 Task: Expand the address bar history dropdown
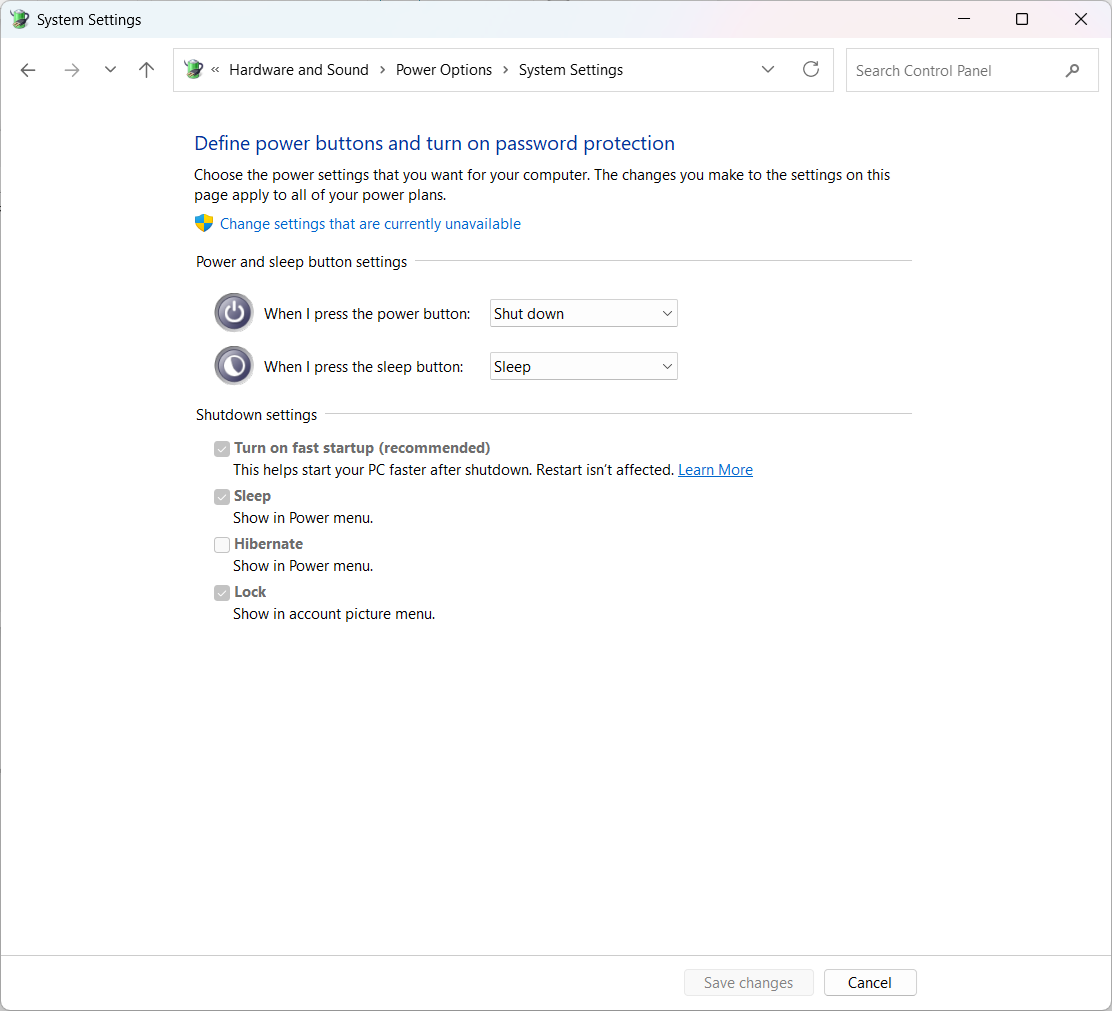pos(768,70)
